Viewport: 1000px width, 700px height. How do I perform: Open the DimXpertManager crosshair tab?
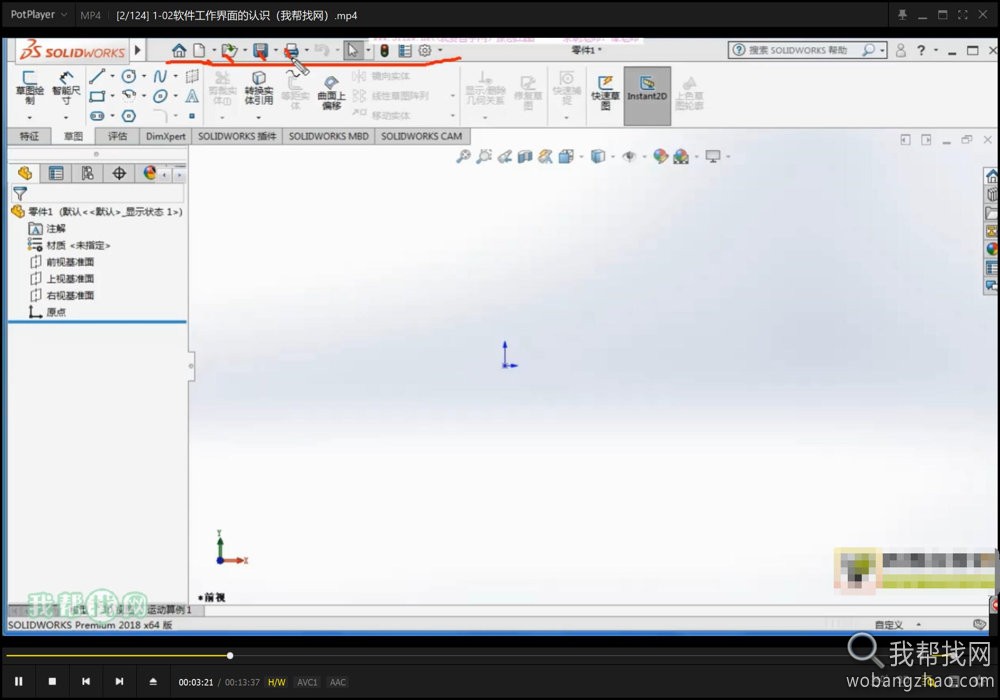(119, 173)
